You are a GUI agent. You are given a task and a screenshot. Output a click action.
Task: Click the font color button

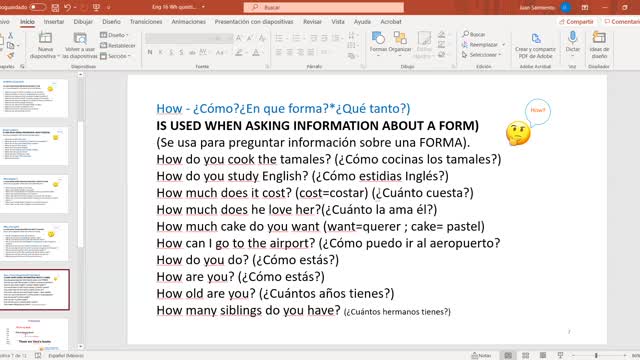coord(256,52)
